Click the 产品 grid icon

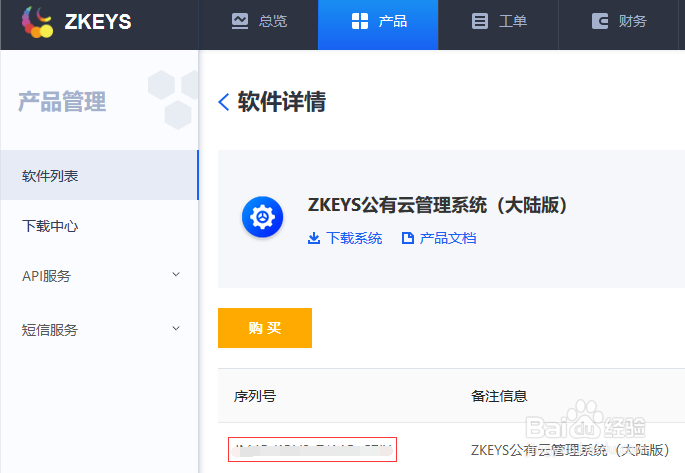(360, 21)
